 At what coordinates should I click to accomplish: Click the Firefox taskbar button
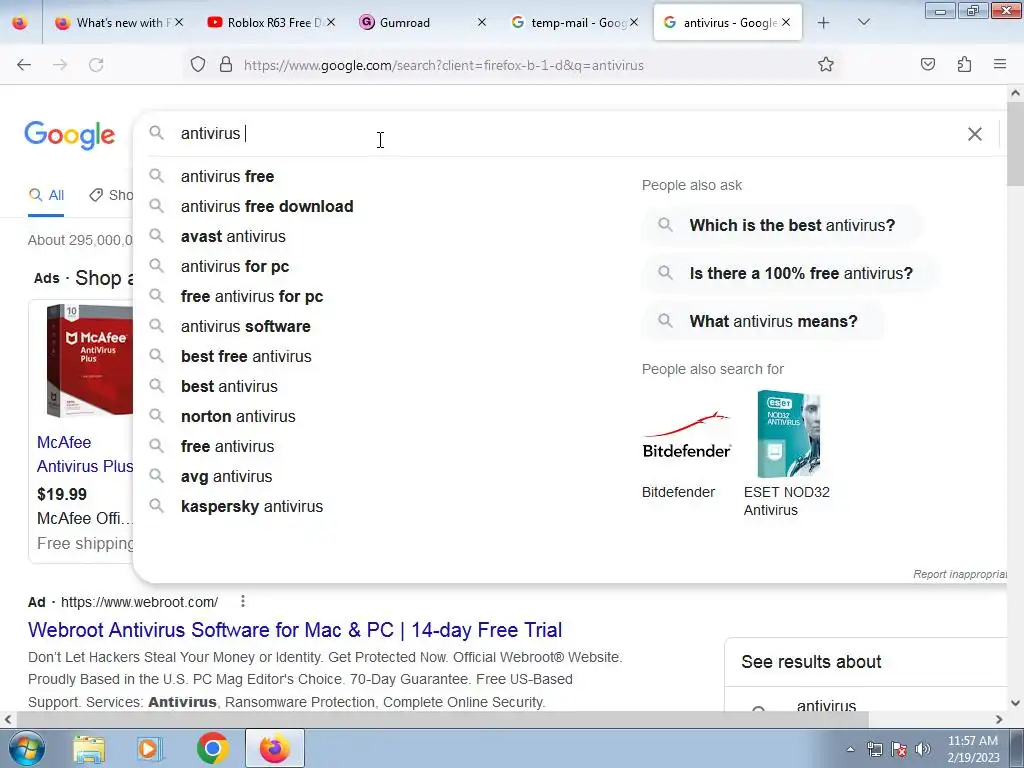pos(275,748)
